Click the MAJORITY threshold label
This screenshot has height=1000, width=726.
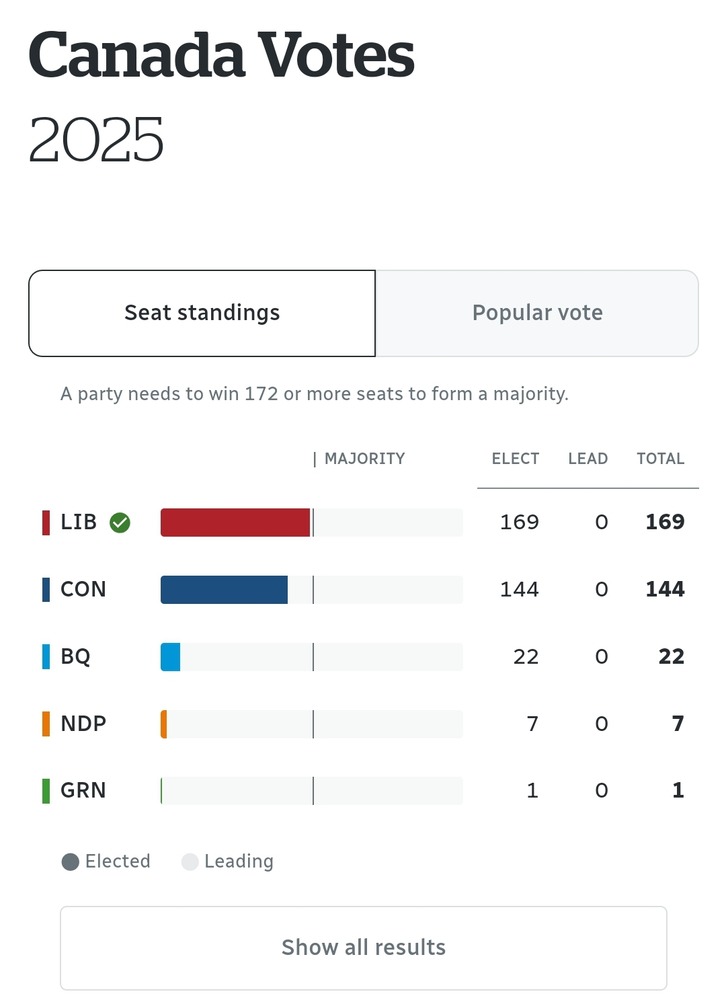point(364,459)
